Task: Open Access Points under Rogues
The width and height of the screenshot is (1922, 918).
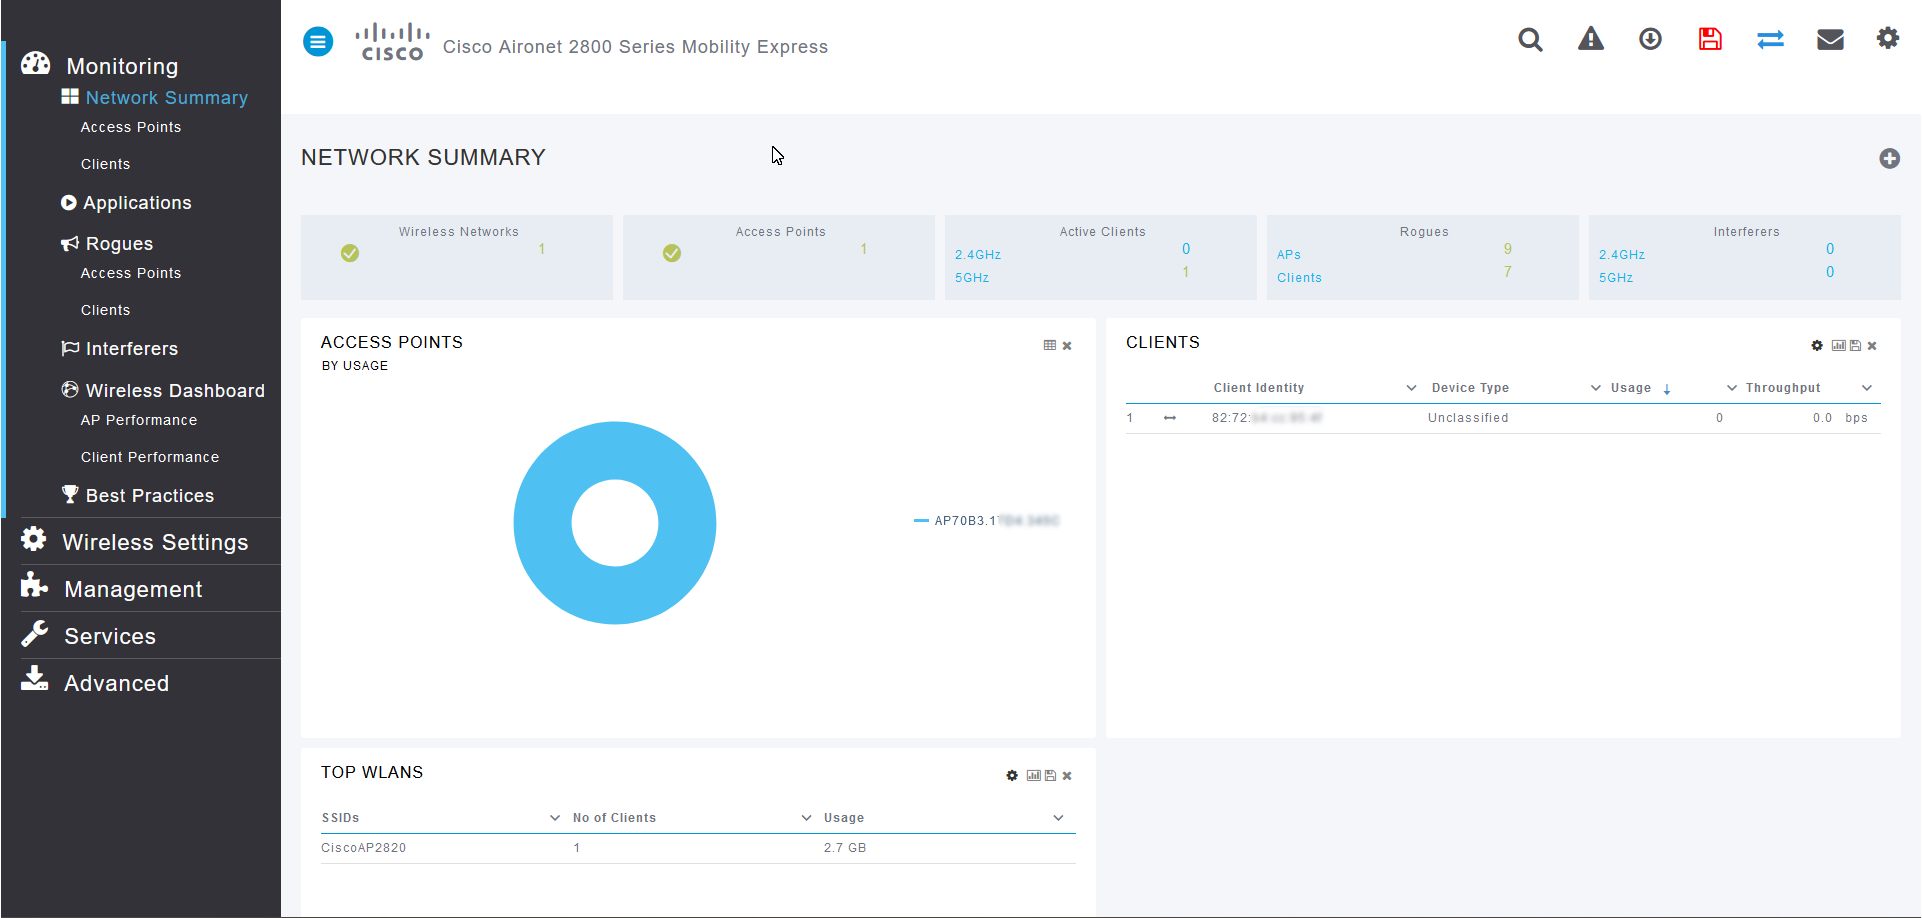Action: [x=131, y=273]
